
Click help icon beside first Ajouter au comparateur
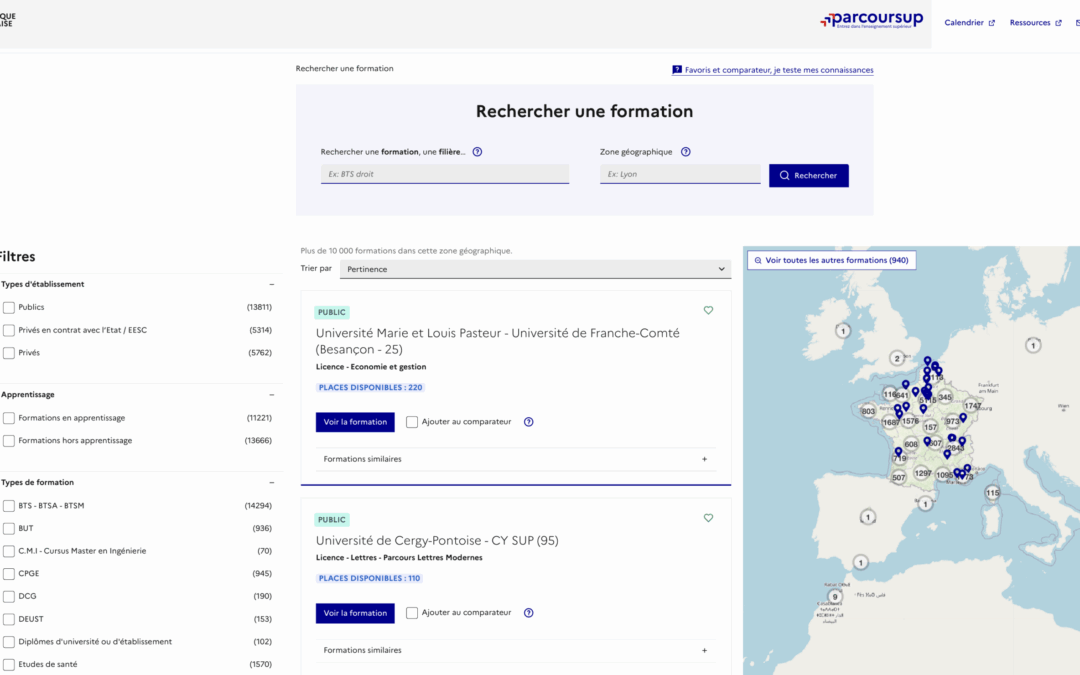point(528,422)
